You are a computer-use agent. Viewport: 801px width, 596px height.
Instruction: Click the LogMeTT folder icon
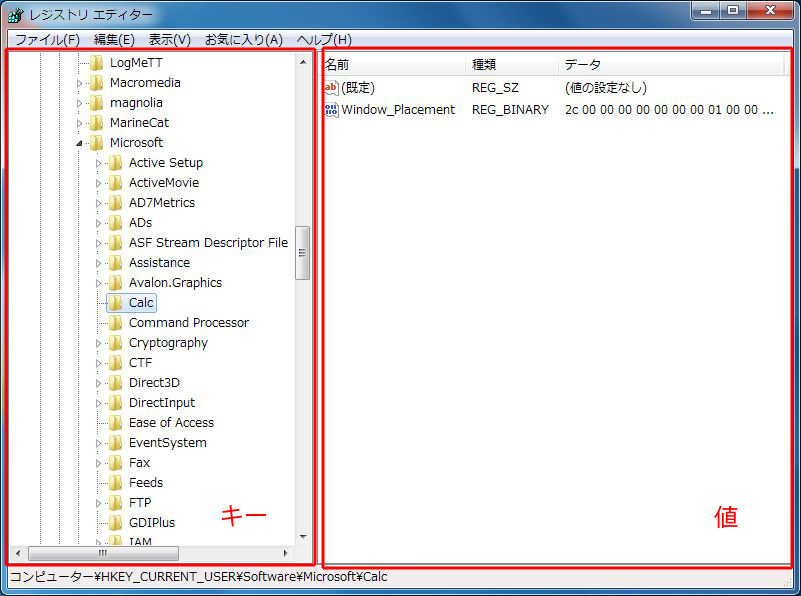[96, 63]
